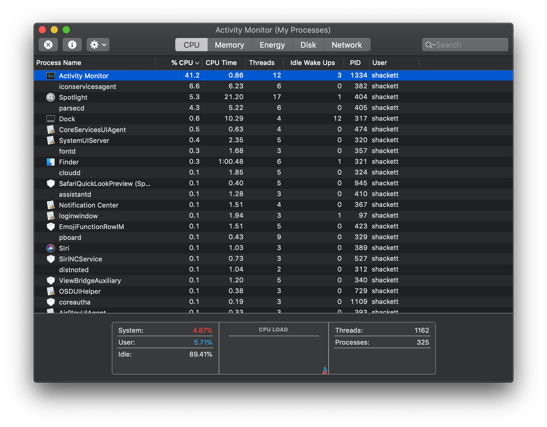
Task: Click the System 4.87% value
Action: pos(202,330)
